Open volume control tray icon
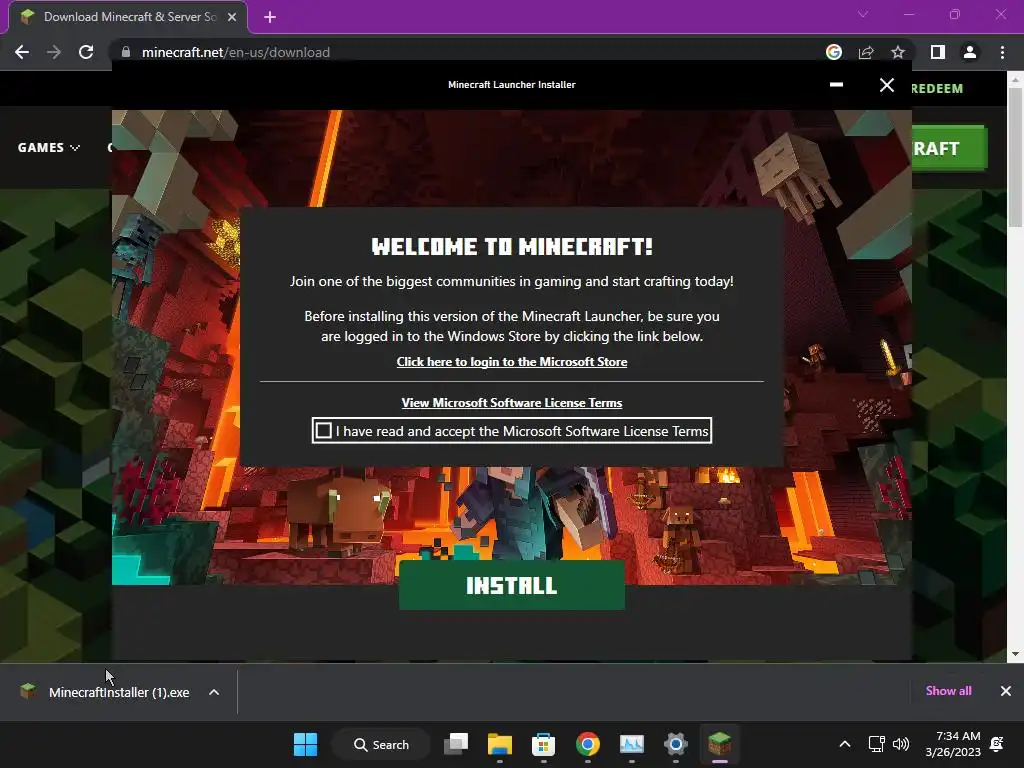Screen dimensions: 1024x768 pyautogui.click(x=901, y=744)
